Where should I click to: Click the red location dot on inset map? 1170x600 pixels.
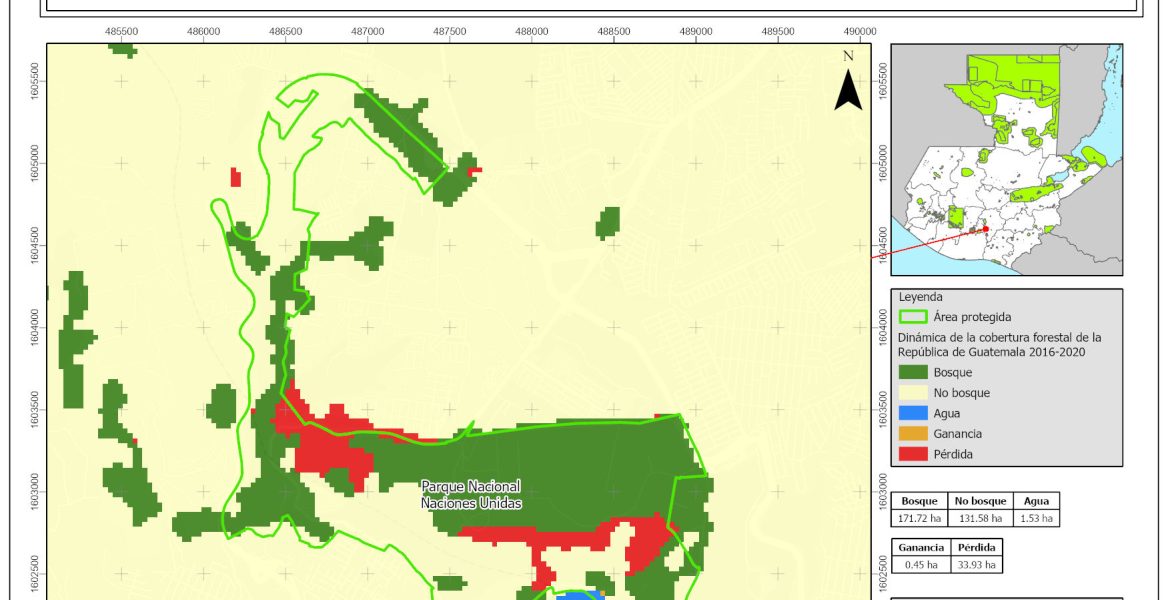(x=985, y=229)
